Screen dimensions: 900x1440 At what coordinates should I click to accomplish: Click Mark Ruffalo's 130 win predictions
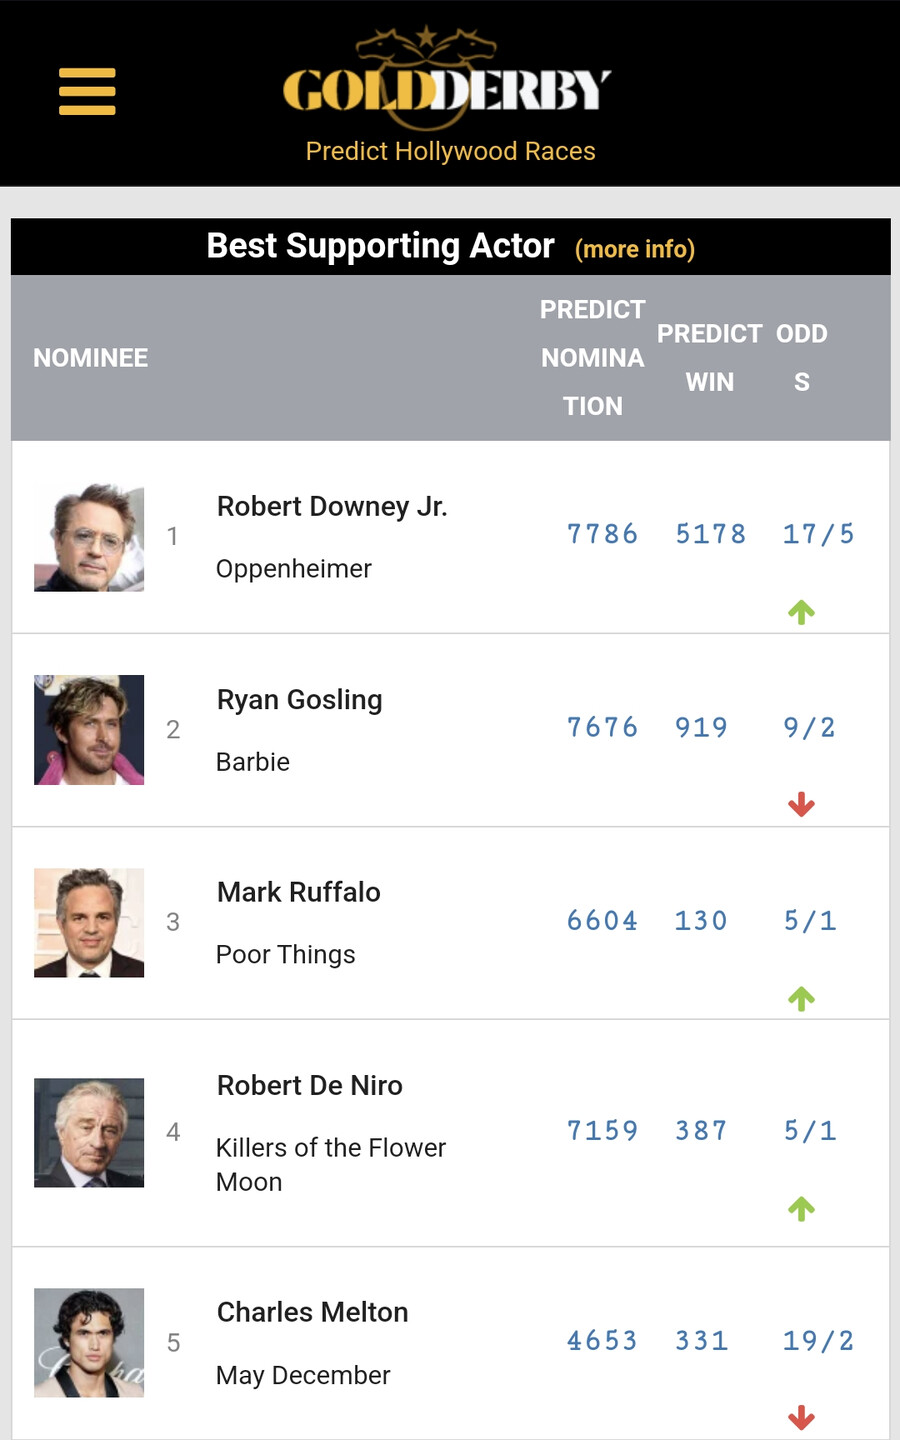[701, 920]
